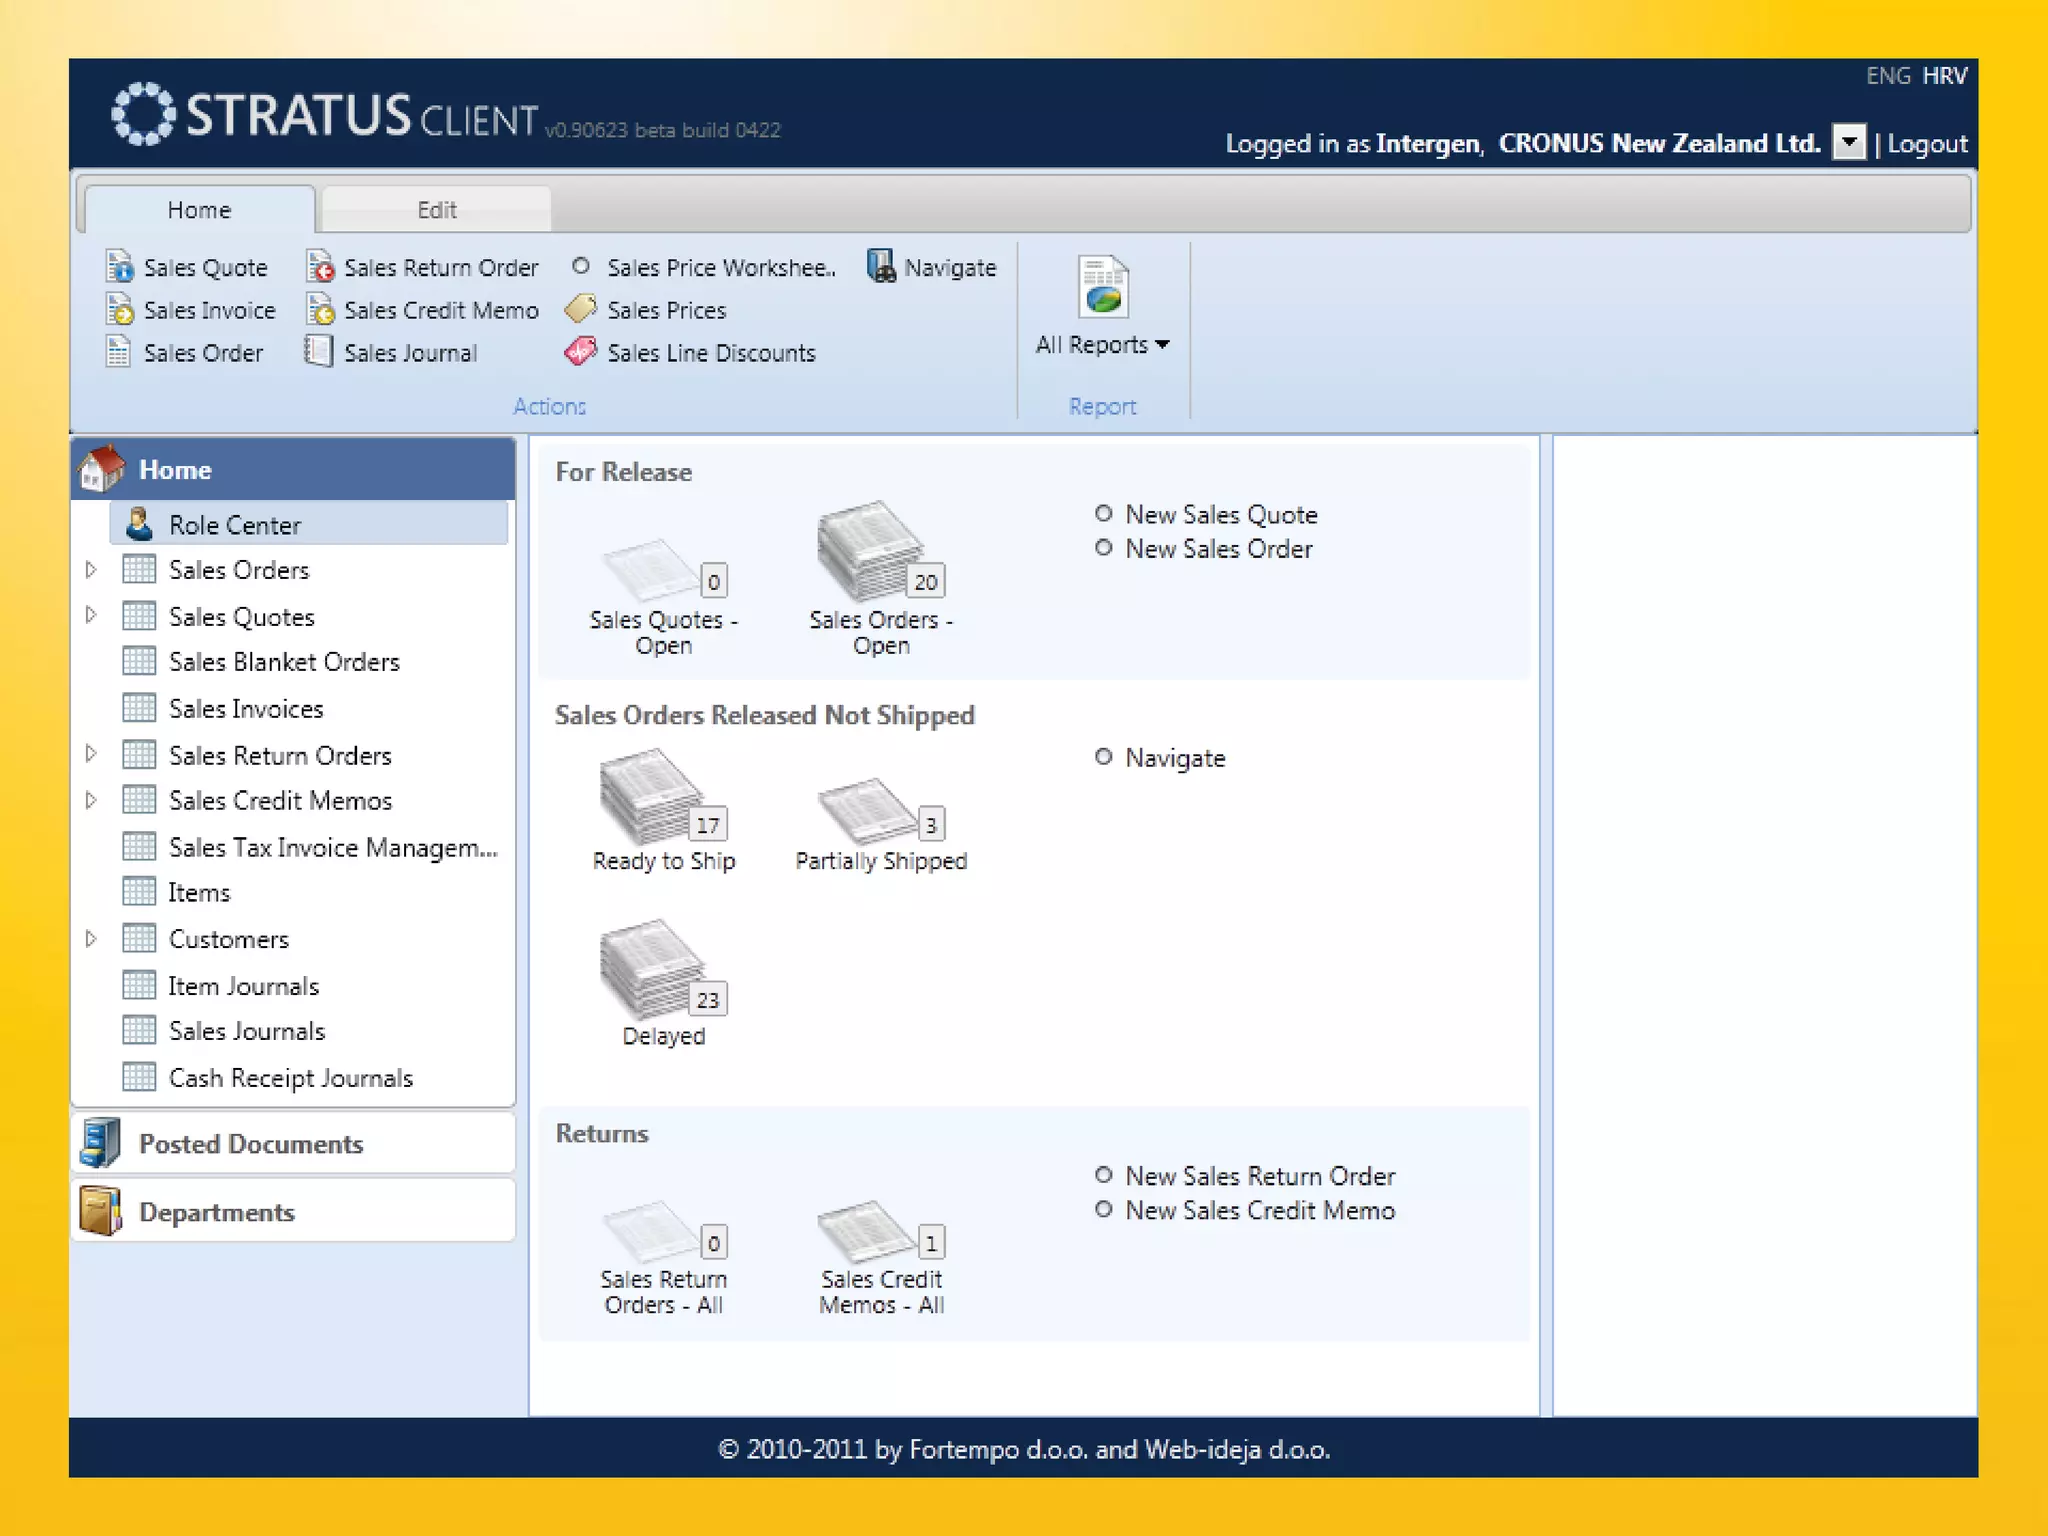
Task: Open the Sales Journal ribbon icon
Action: point(318,352)
